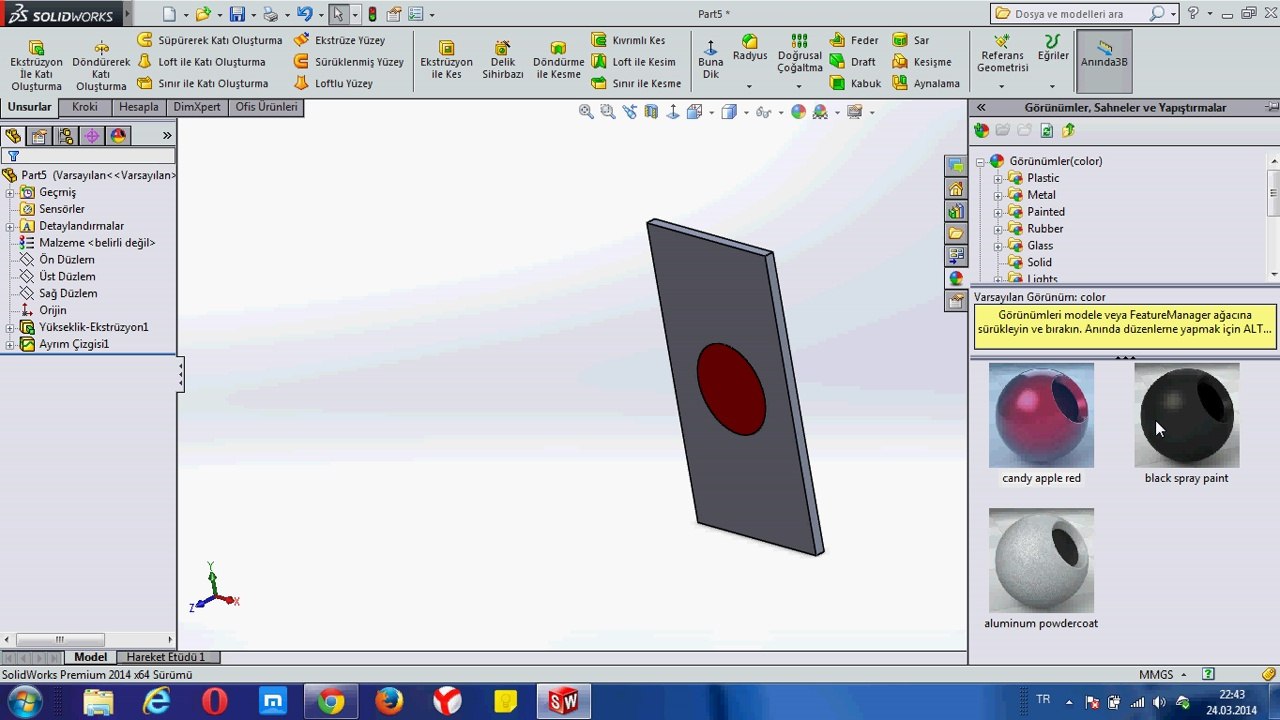
Task: Expand Ayrım Çizgisi1 feature node
Action: coord(10,344)
